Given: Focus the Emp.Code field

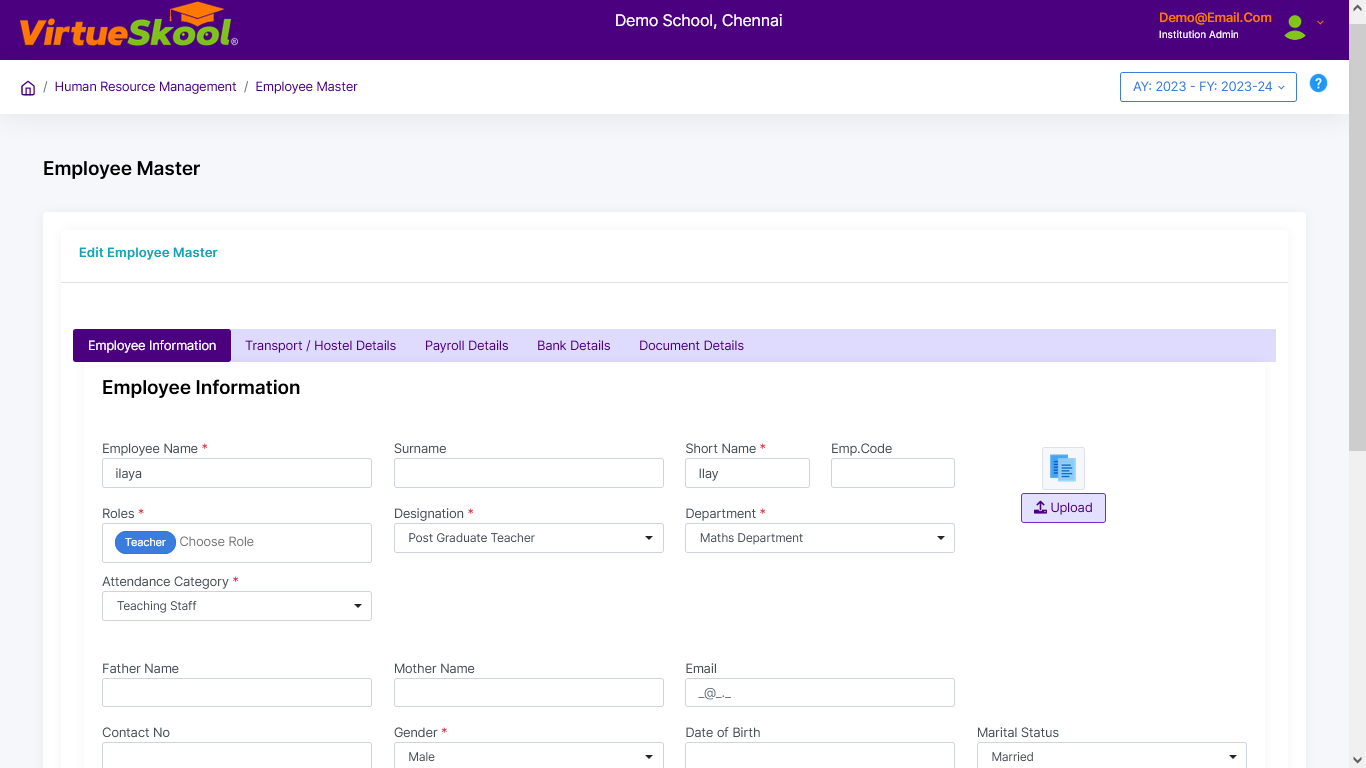Looking at the screenshot, I should [x=893, y=473].
